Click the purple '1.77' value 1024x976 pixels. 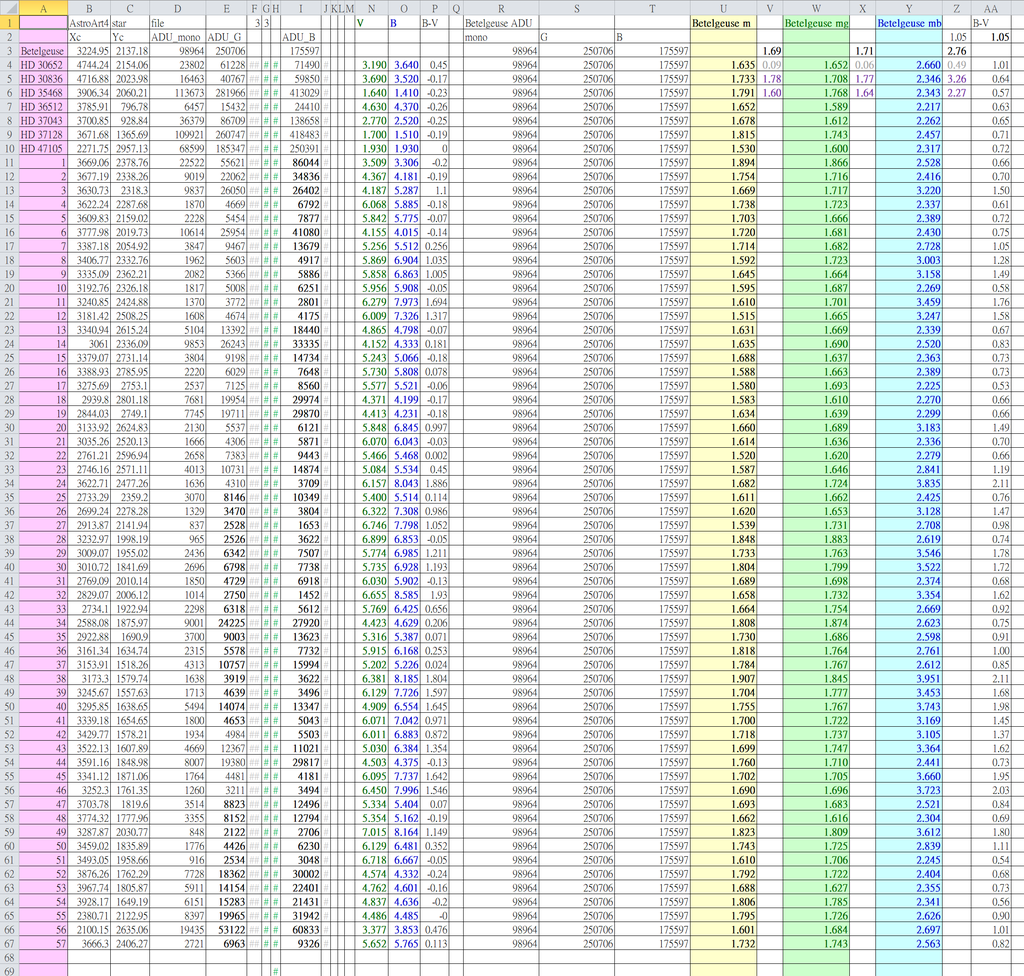click(x=863, y=79)
